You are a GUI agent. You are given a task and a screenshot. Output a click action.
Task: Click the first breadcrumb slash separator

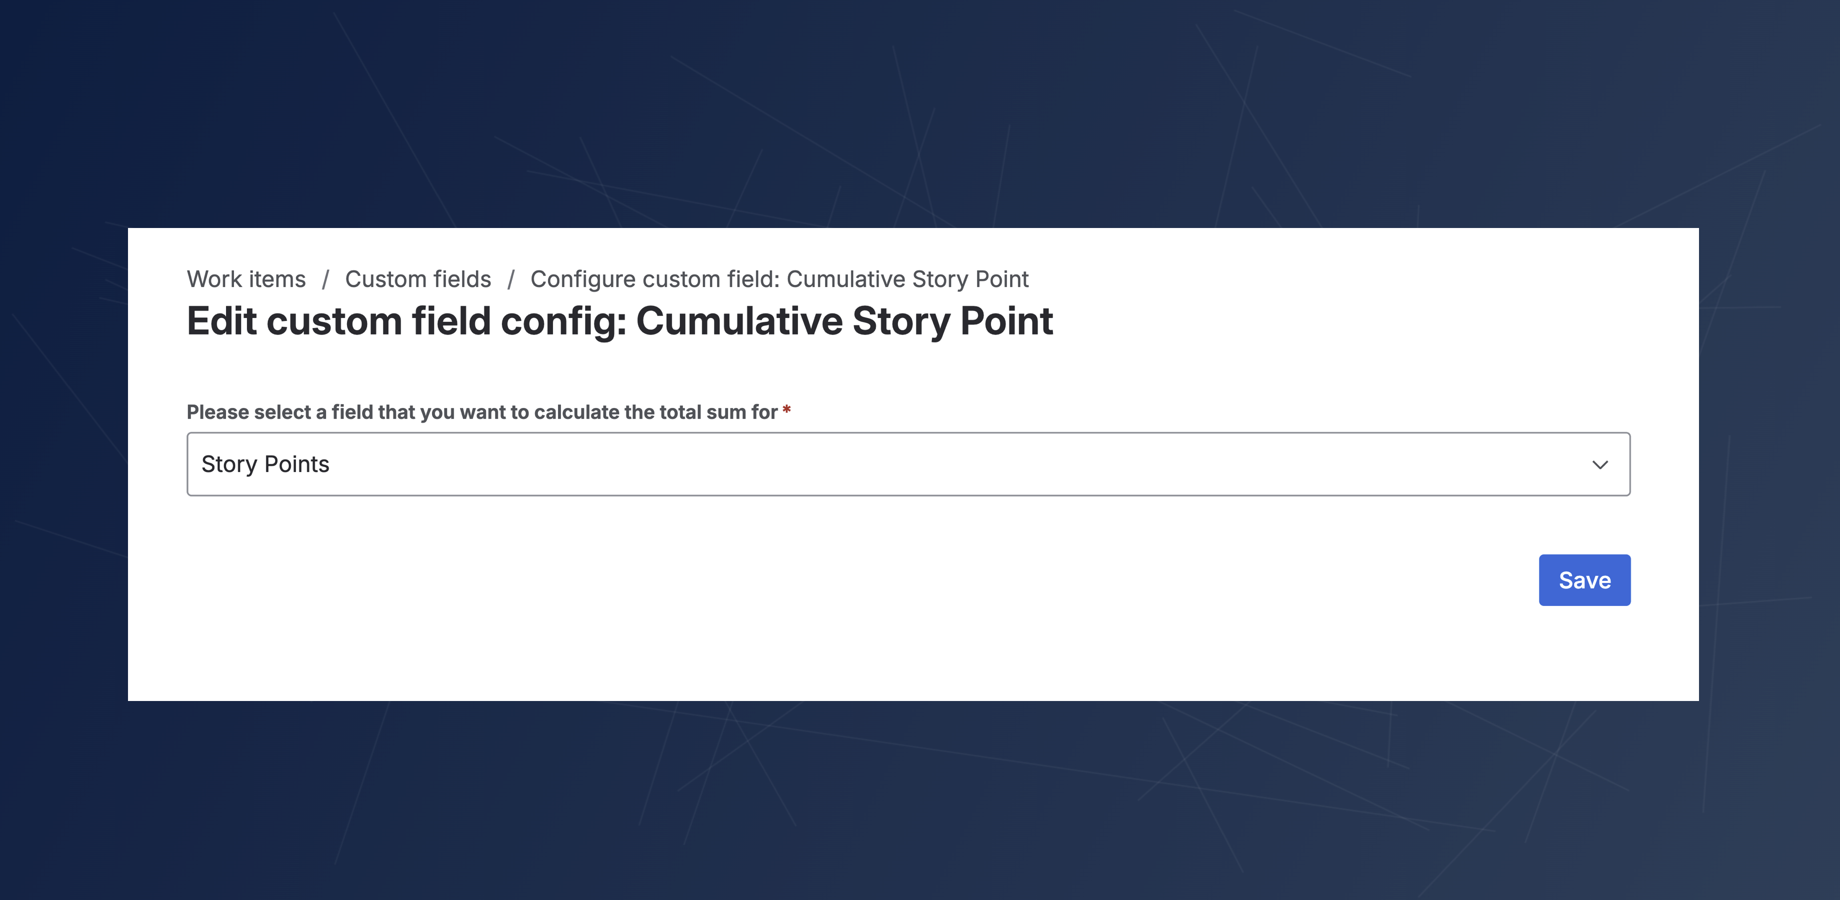click(325, 280)
